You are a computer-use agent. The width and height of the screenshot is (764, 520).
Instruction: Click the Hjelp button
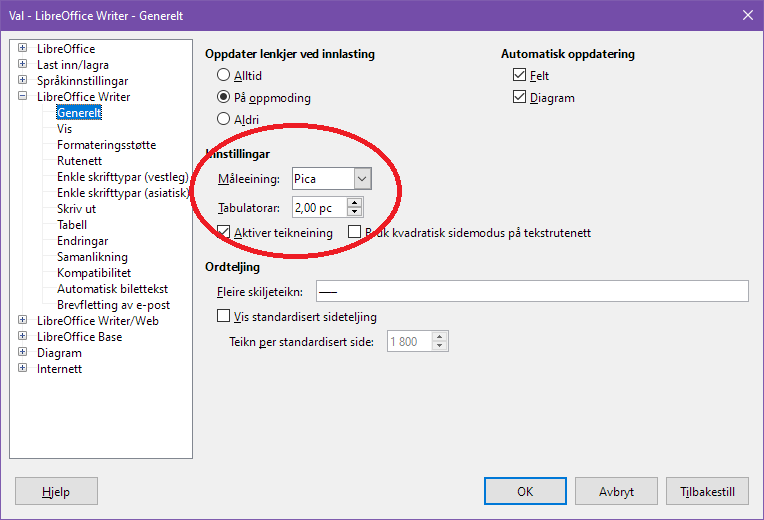point(56,491)
